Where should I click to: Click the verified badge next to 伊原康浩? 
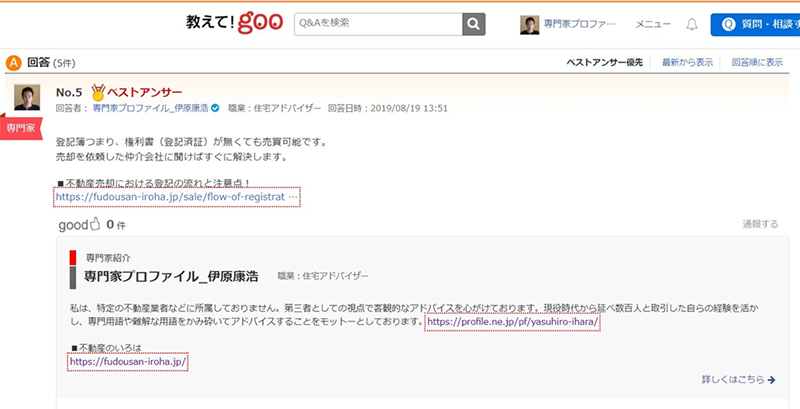click(x=215, y=108)
